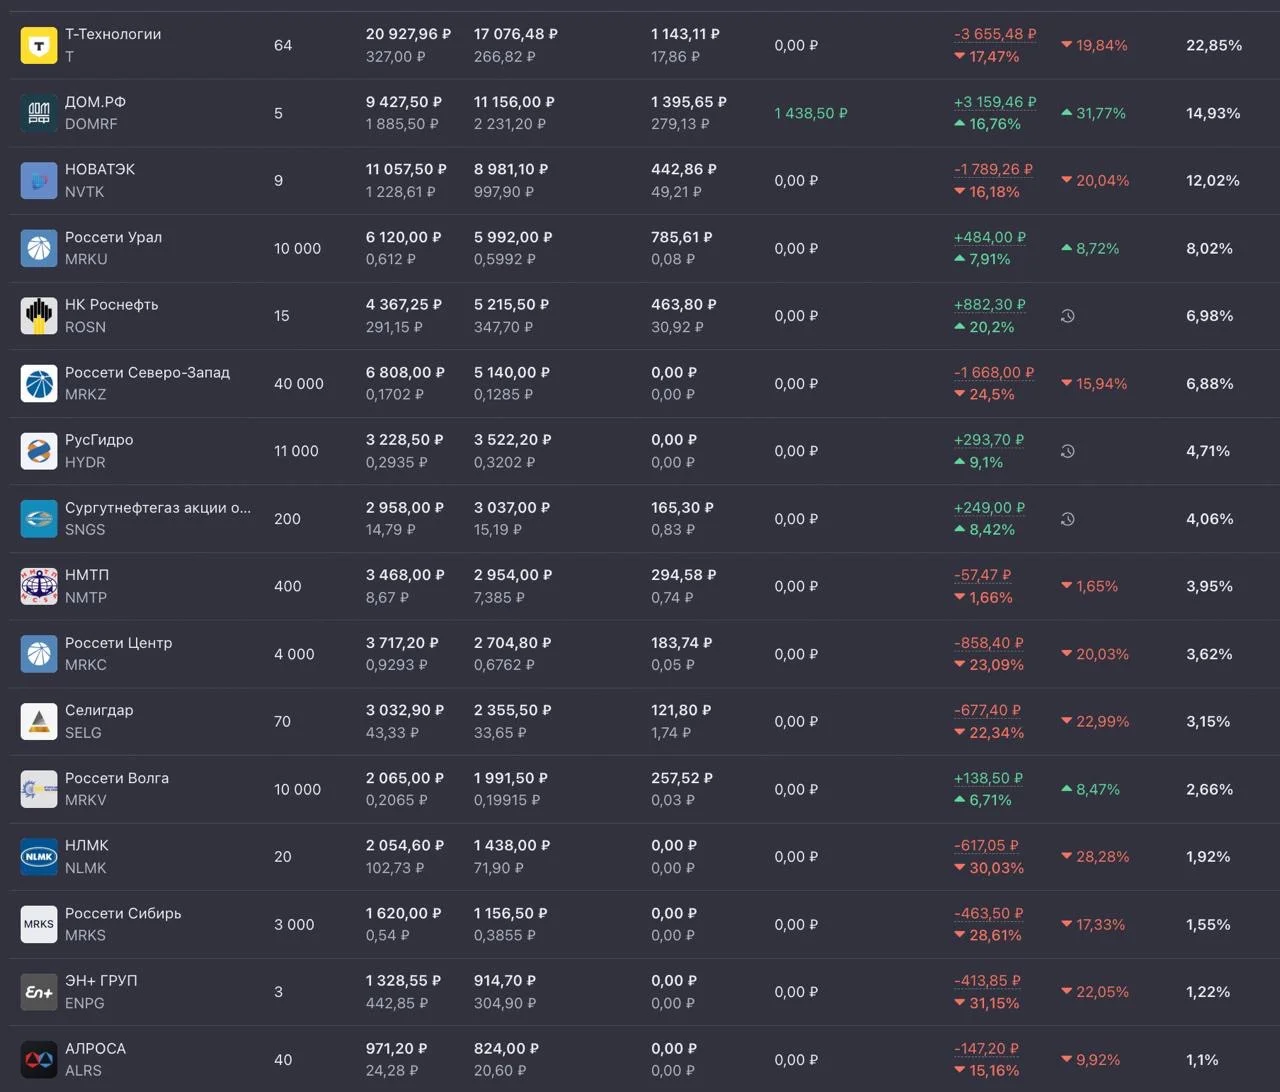
Task: Click the underlined -147,20 ₽ loss value
Action: point(987,1048)
